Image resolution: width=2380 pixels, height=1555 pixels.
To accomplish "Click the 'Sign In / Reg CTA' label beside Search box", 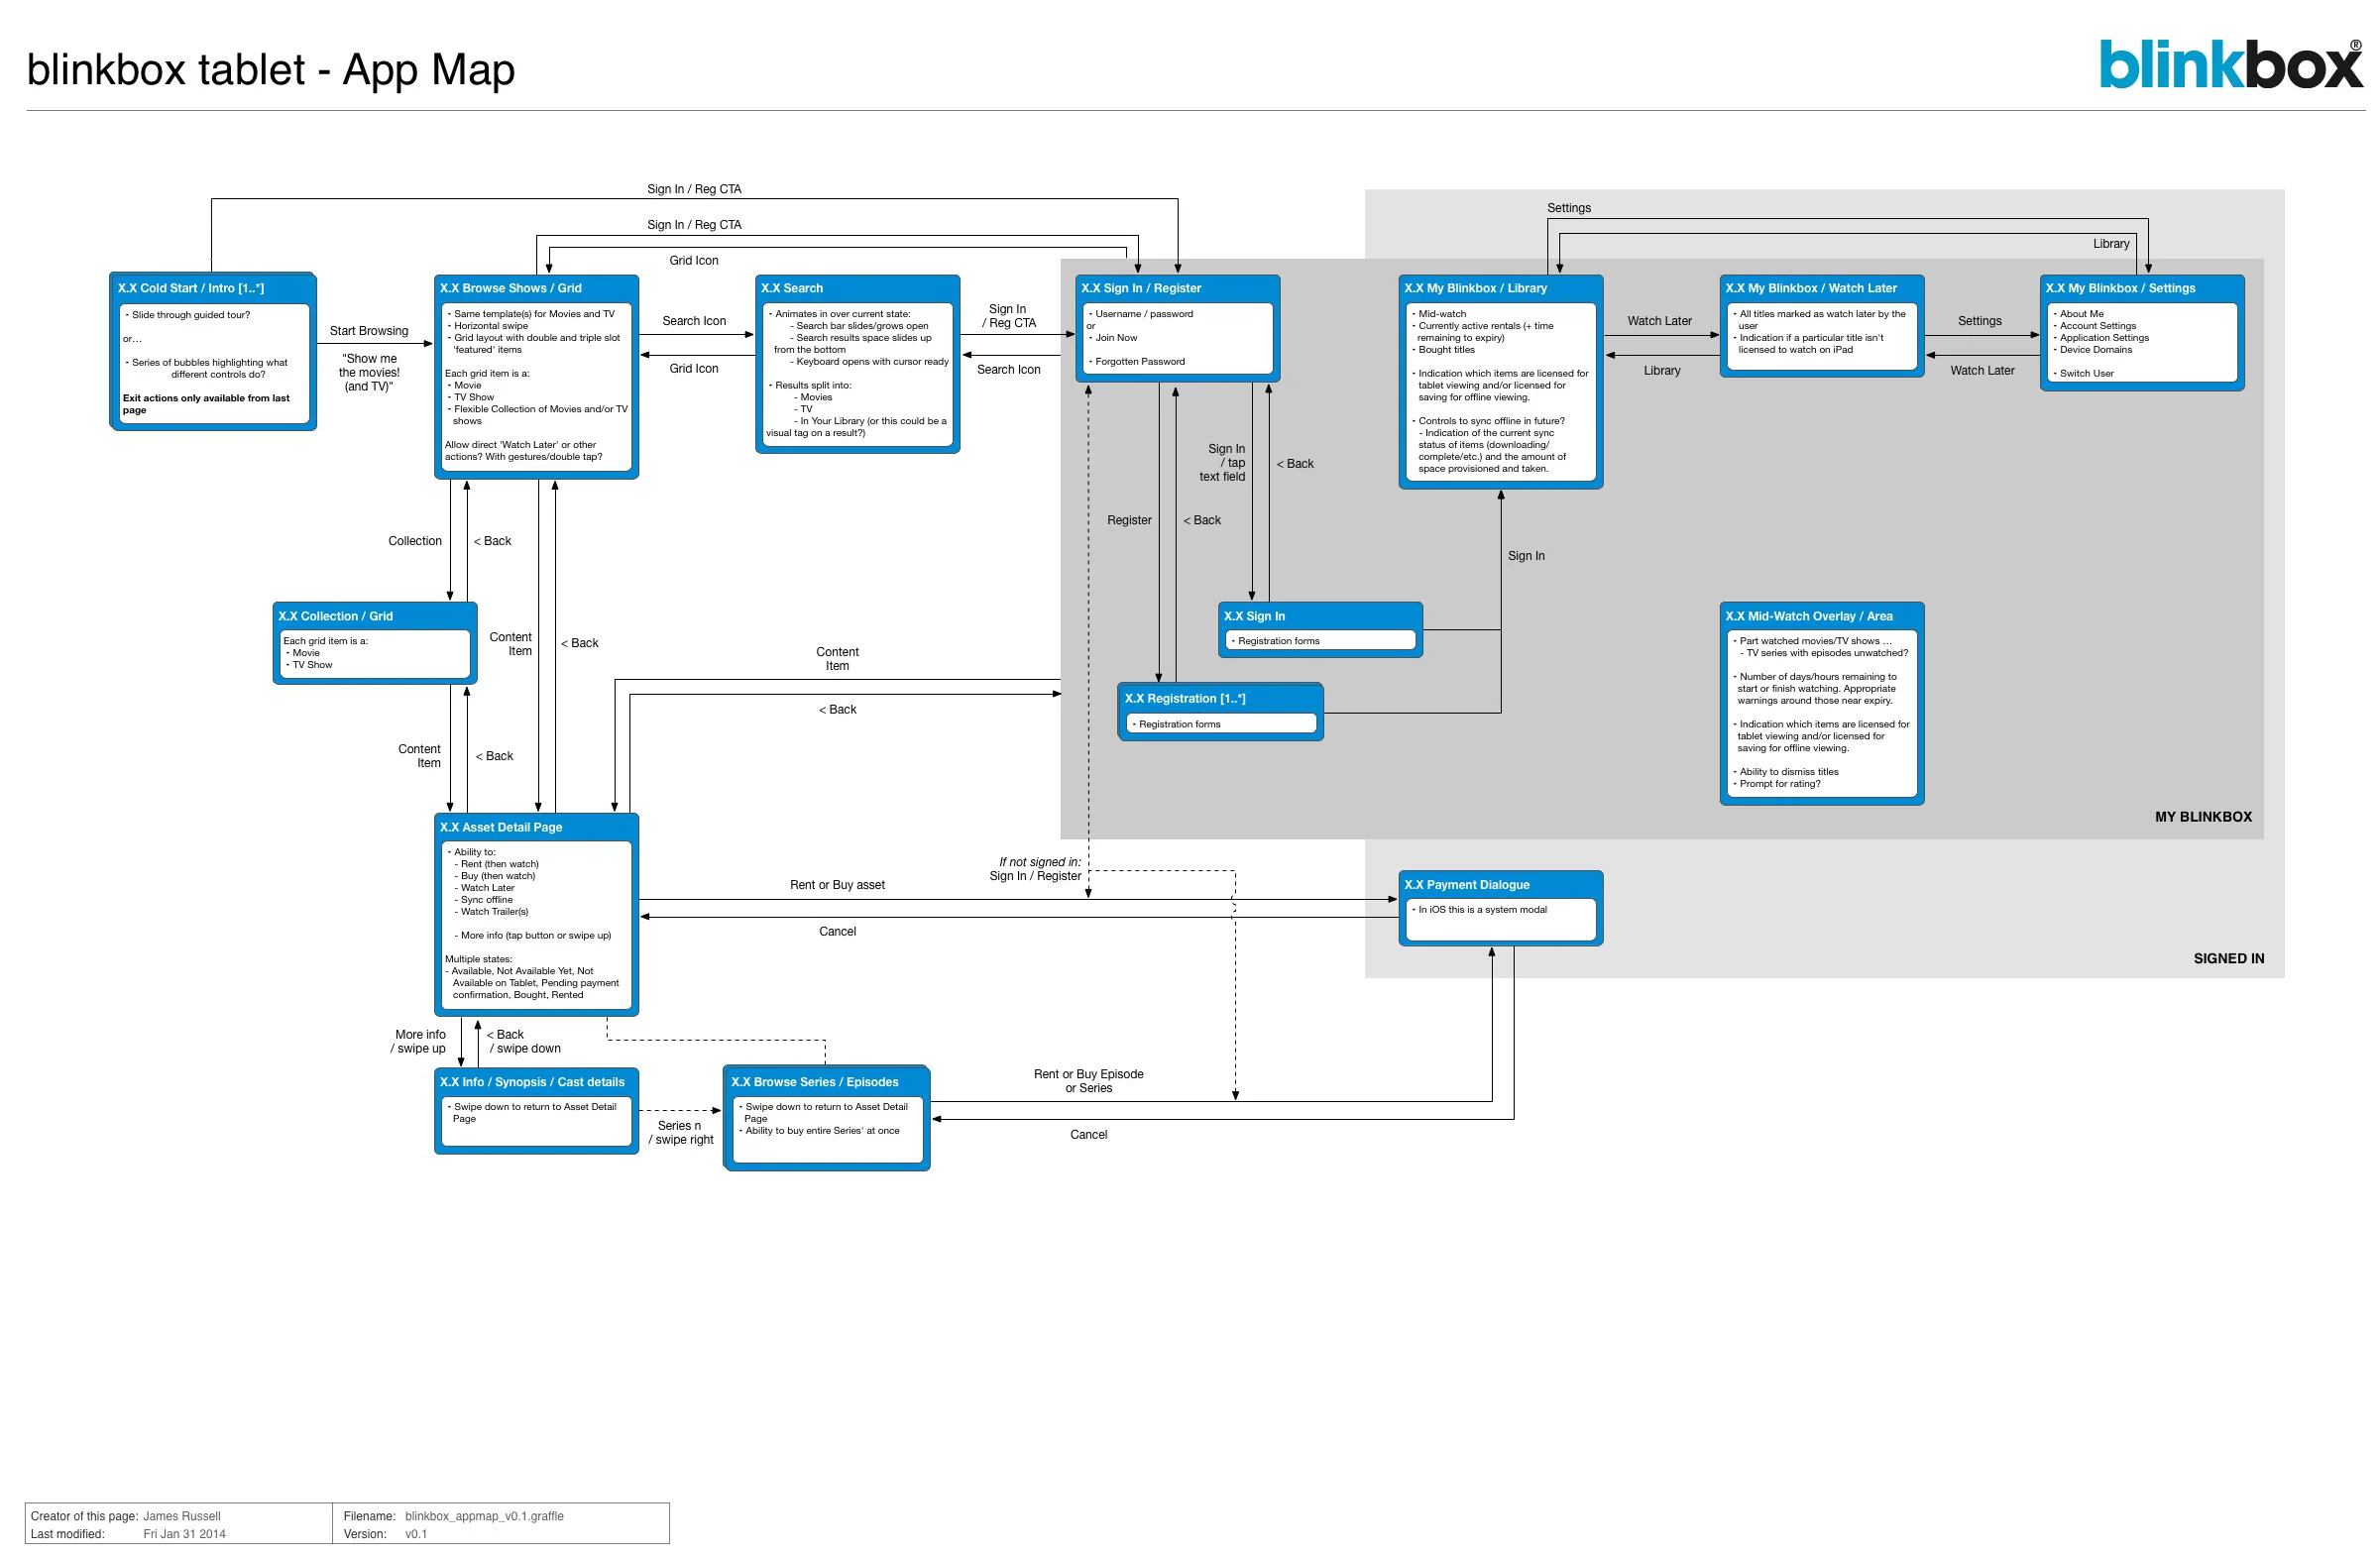I will [x=1008, y=316].
